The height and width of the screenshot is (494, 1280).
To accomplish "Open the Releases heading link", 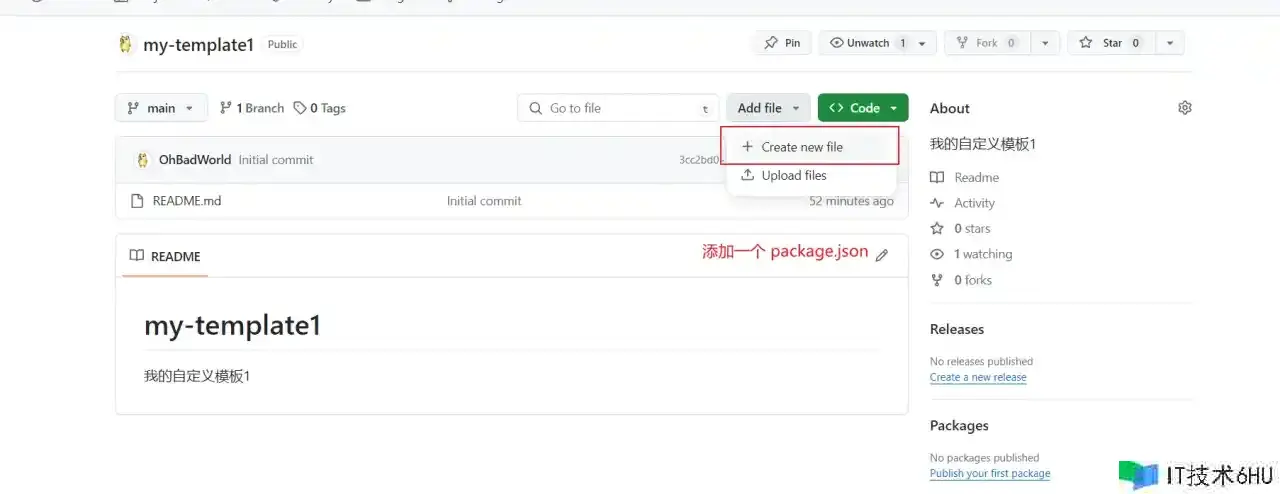I will click(957, 329).
